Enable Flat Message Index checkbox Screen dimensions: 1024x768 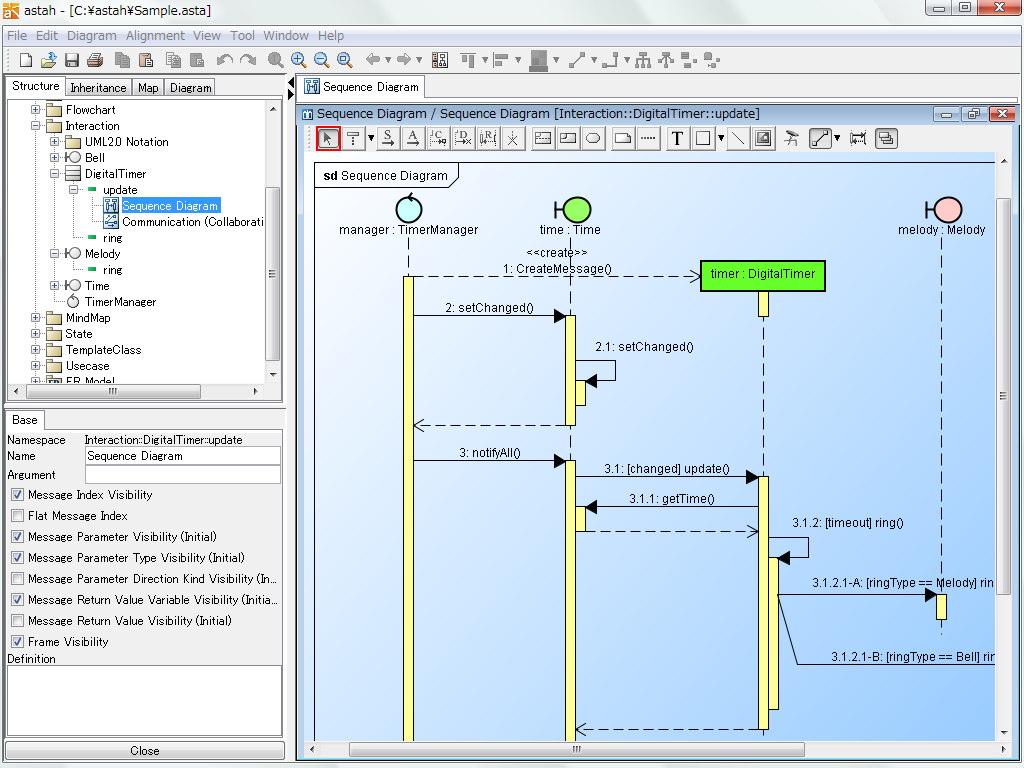click(x=18, y=516)
